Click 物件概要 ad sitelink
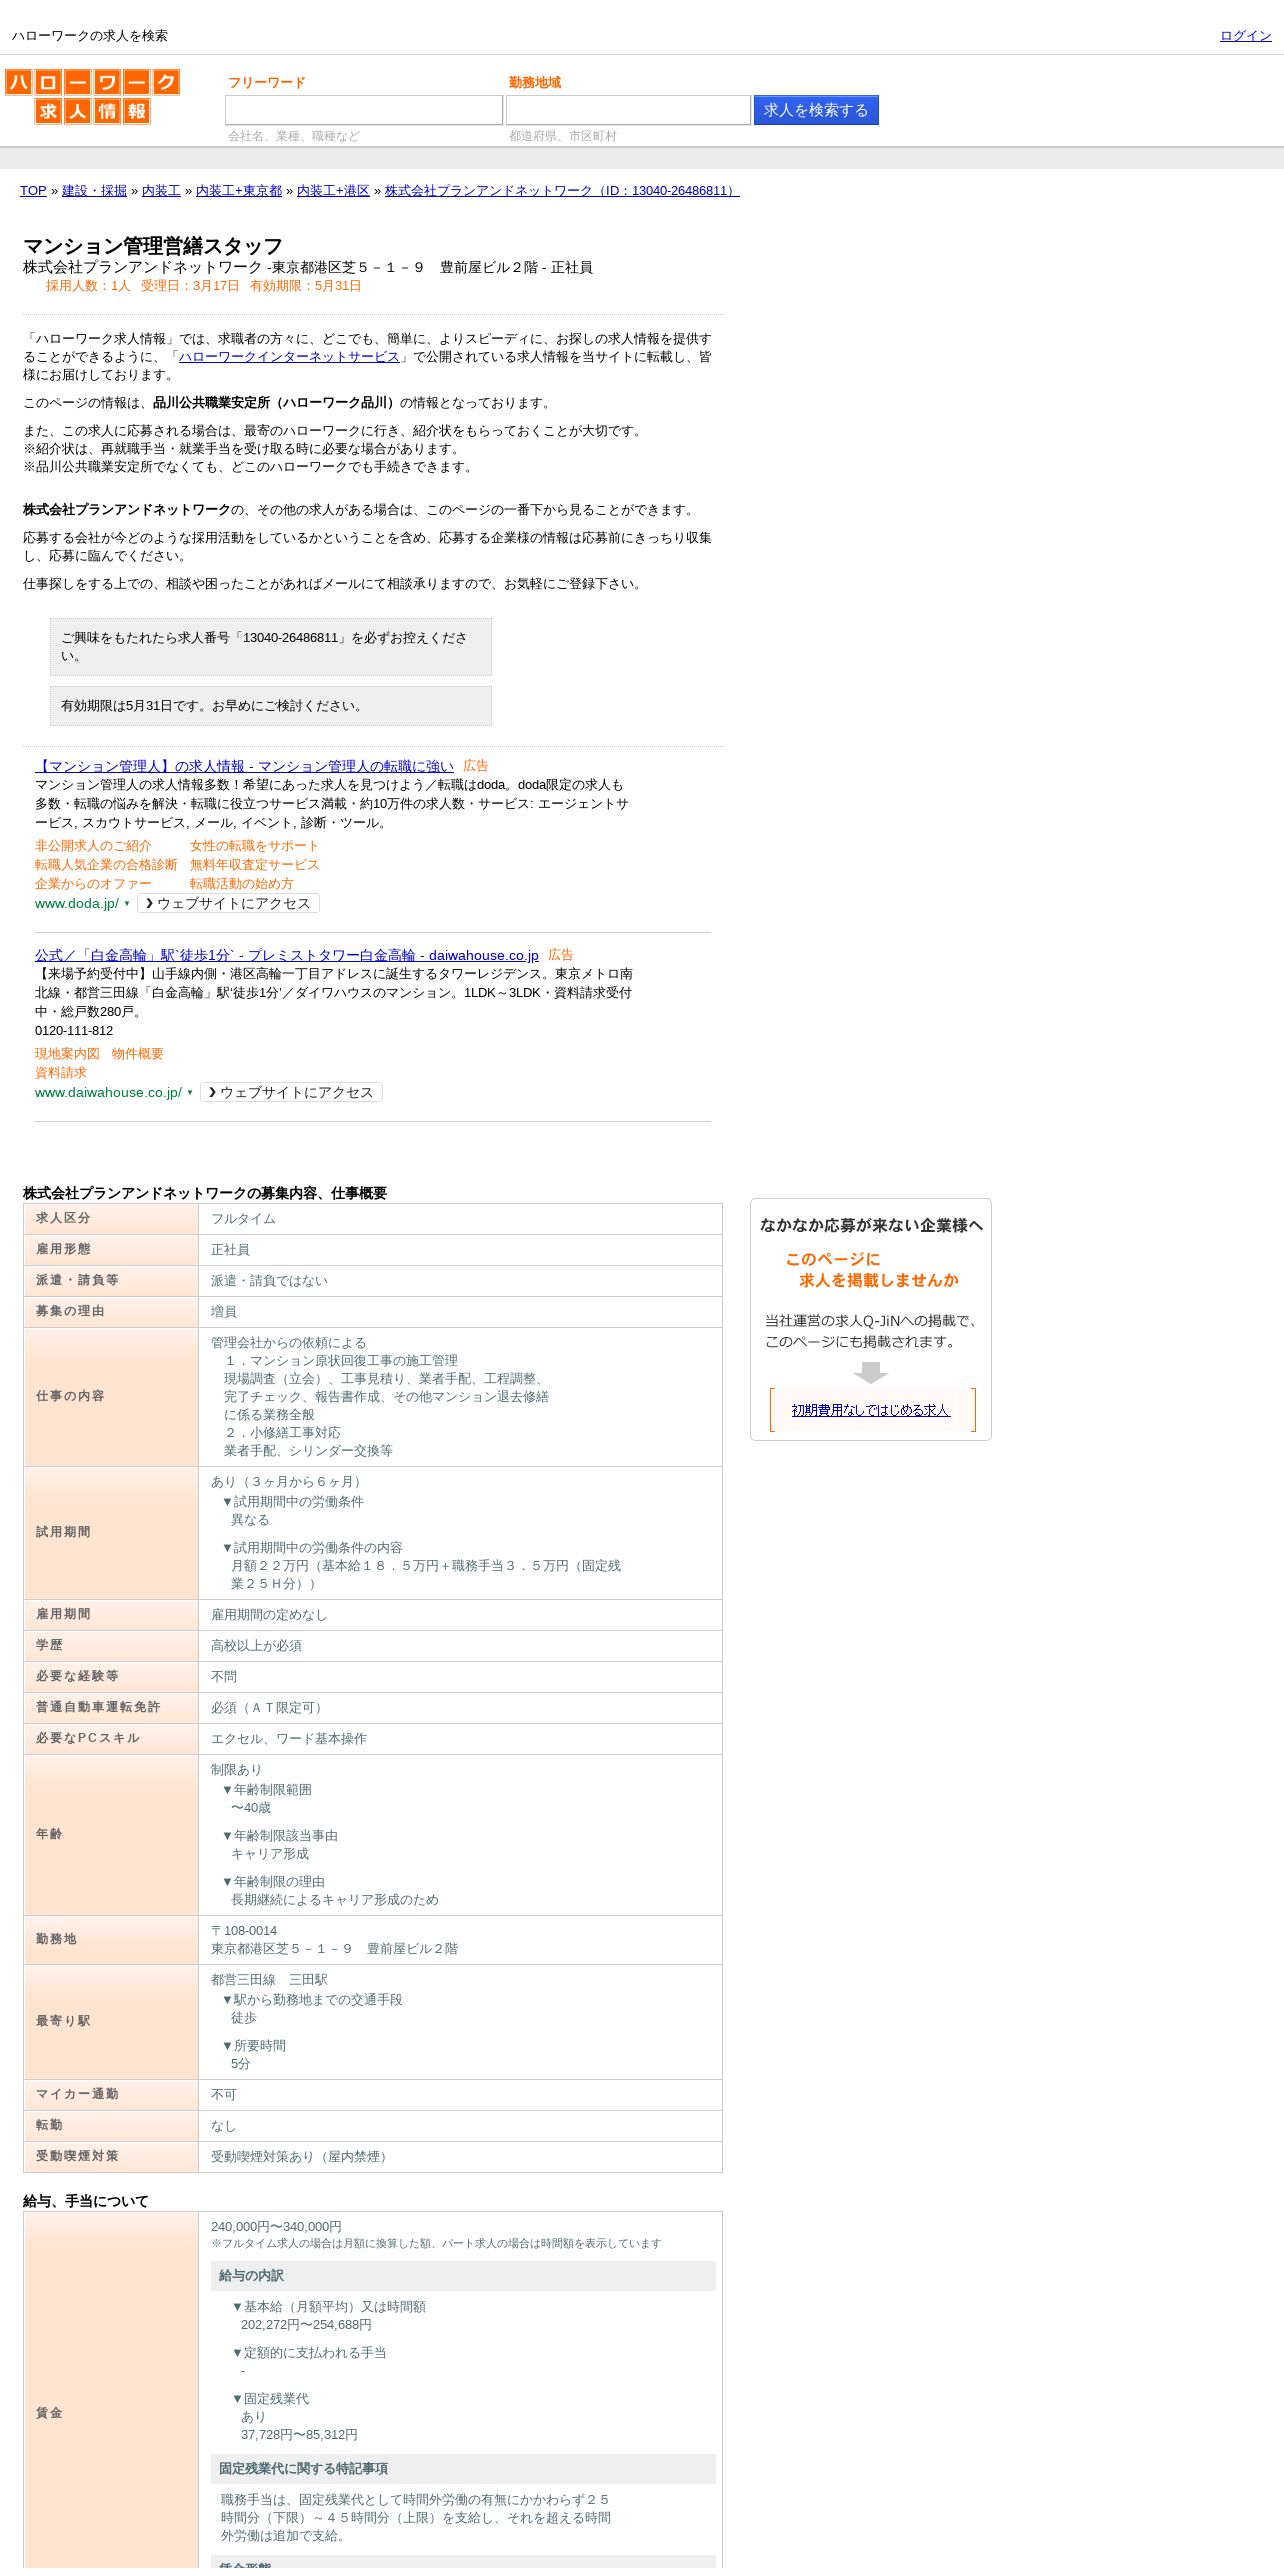The width and height of the screenshot is (1284, 2568). coord(138,1054)
